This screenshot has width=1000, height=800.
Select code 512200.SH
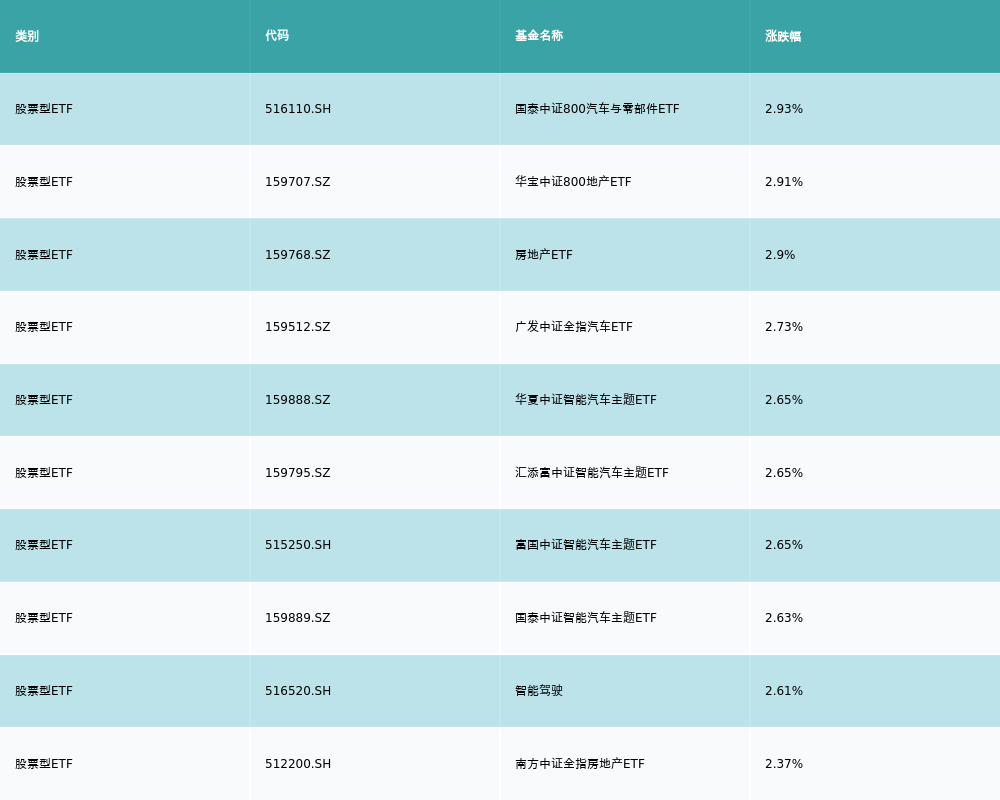coord(298,764)
